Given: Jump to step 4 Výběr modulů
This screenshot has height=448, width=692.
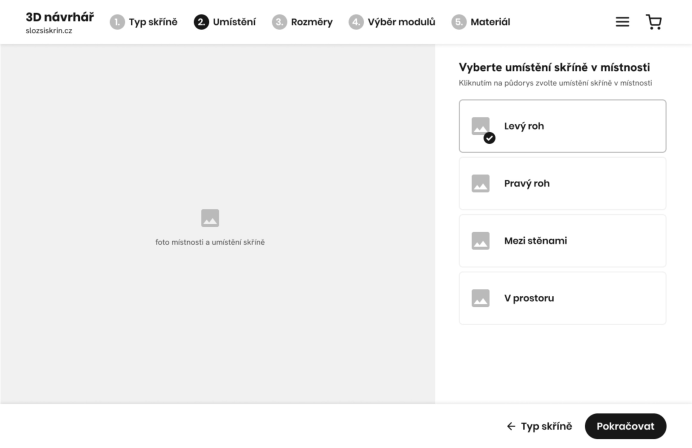Looking at the screenshot, I should pyautogui.click(x=392, y=22).
